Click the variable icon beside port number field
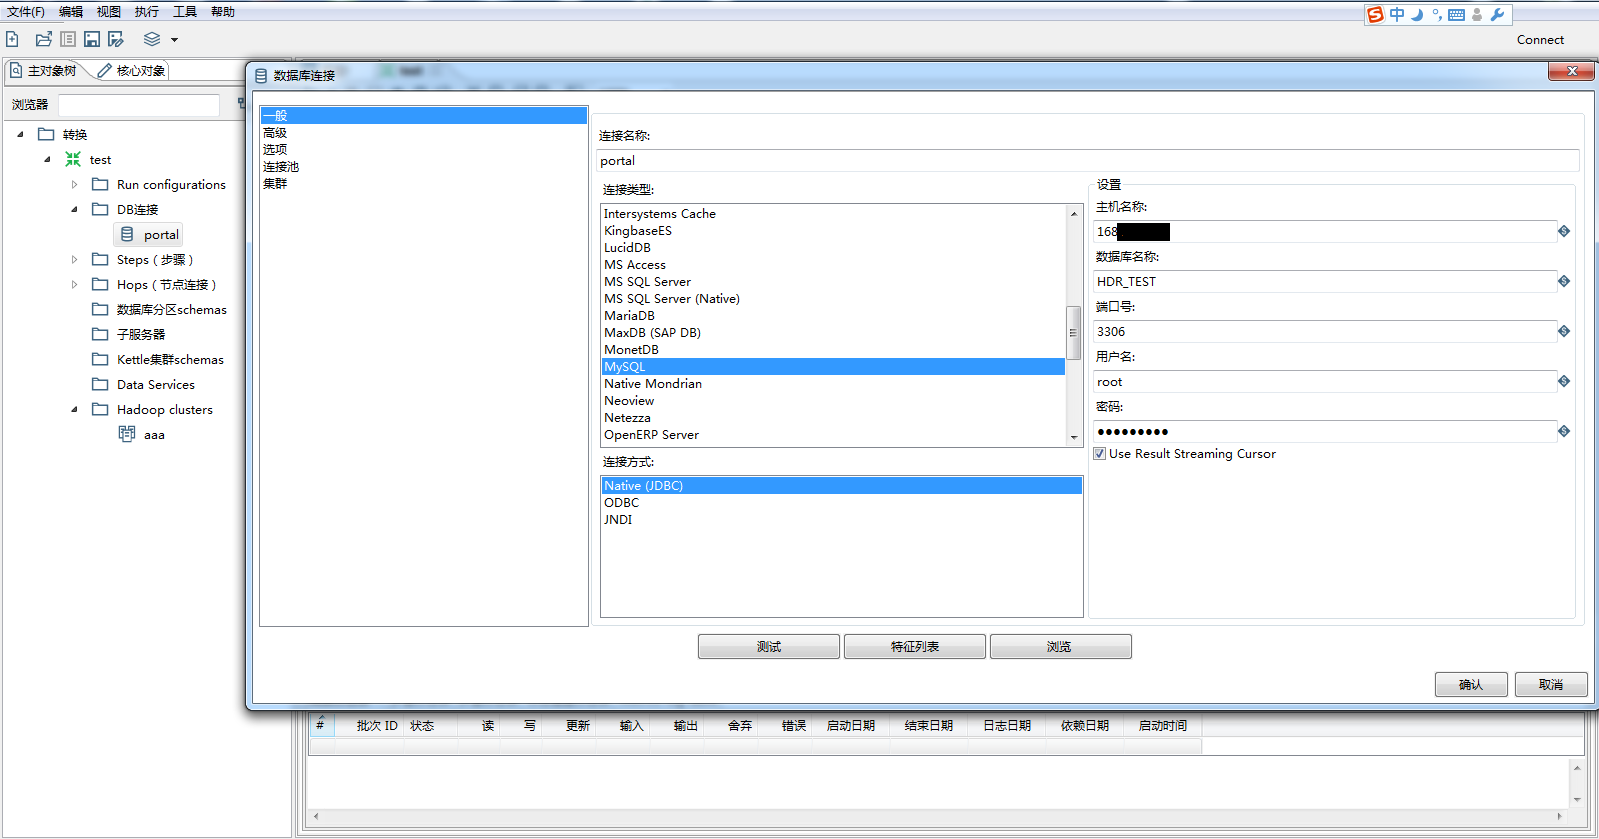The height and width of the screenshot is (839, 1599). [x=1564, y=331]
